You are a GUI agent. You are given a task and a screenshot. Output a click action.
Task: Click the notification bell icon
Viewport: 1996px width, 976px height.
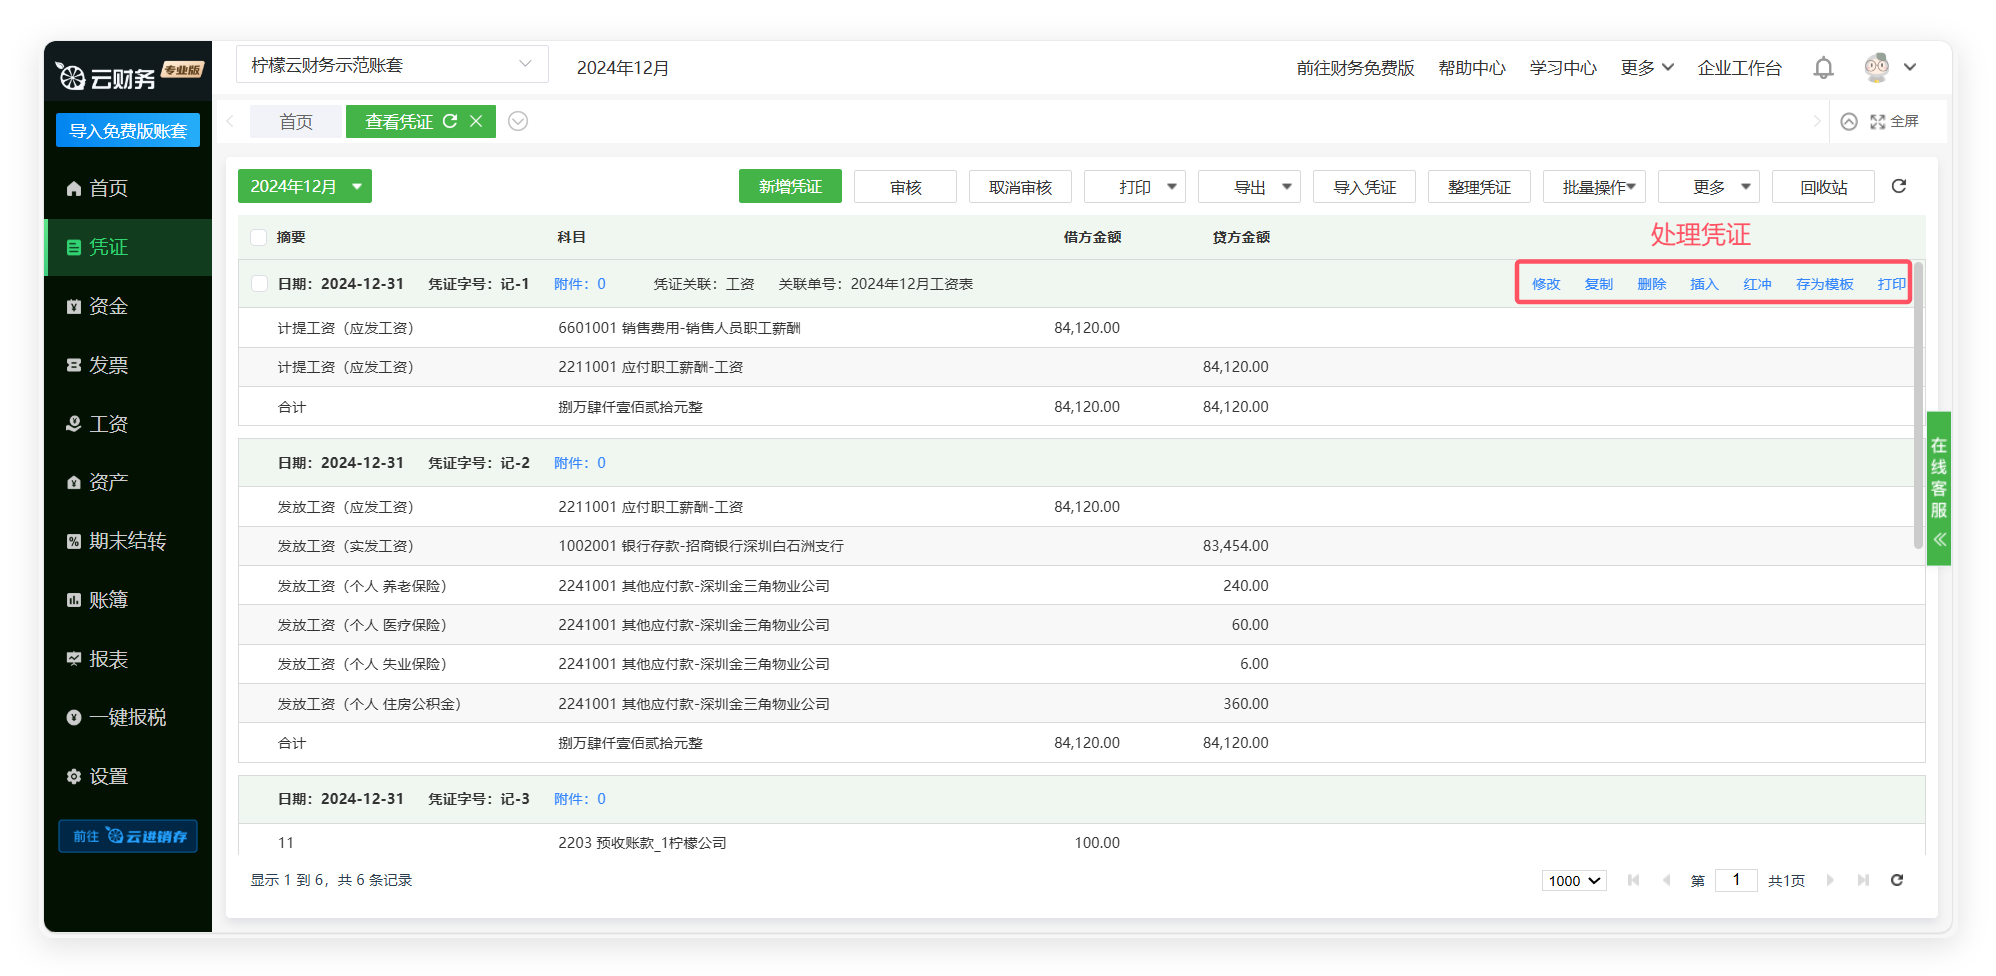click(1823, 68)
